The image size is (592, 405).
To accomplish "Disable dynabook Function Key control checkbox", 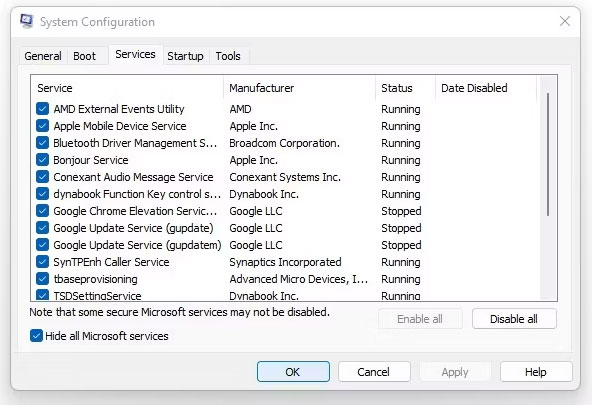I will (x=42, y=194).
